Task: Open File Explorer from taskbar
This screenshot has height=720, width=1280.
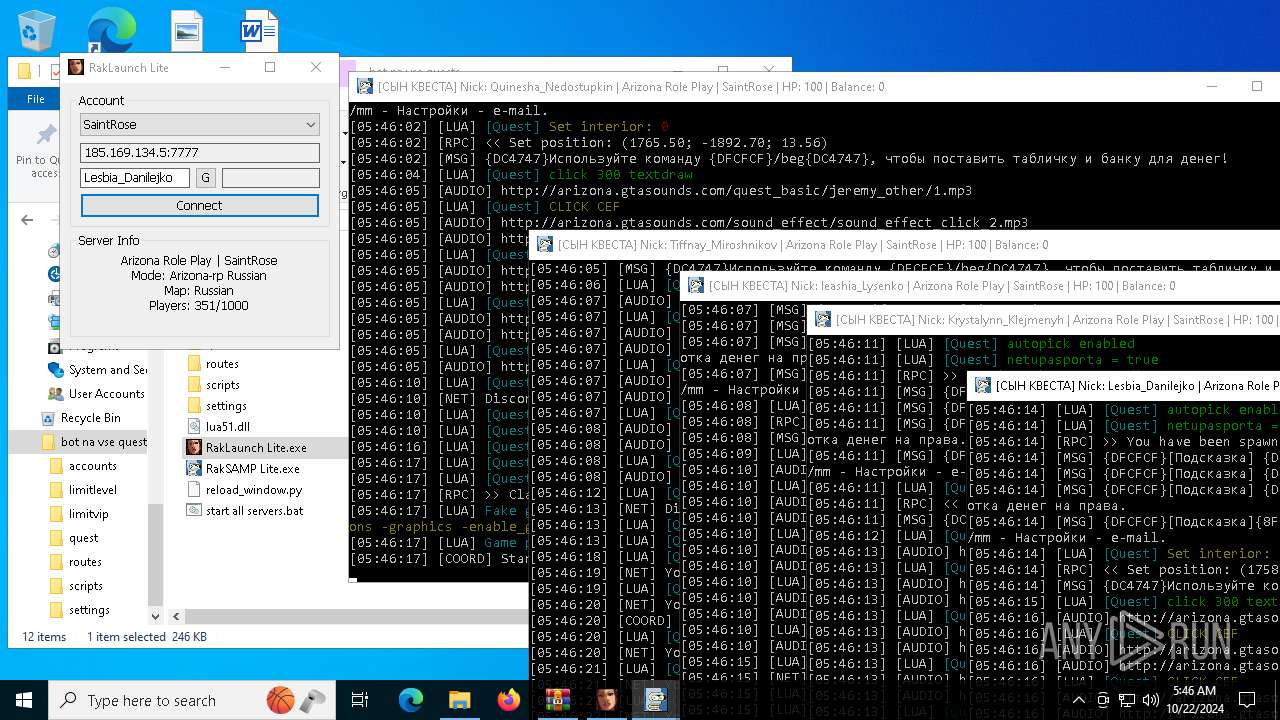Action: (459, 700)
